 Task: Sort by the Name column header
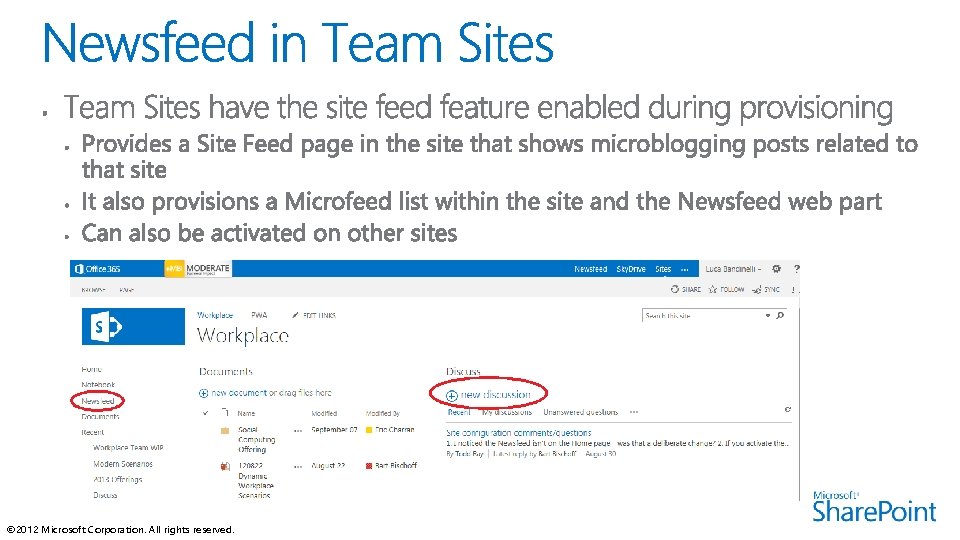tap(246, 413)
